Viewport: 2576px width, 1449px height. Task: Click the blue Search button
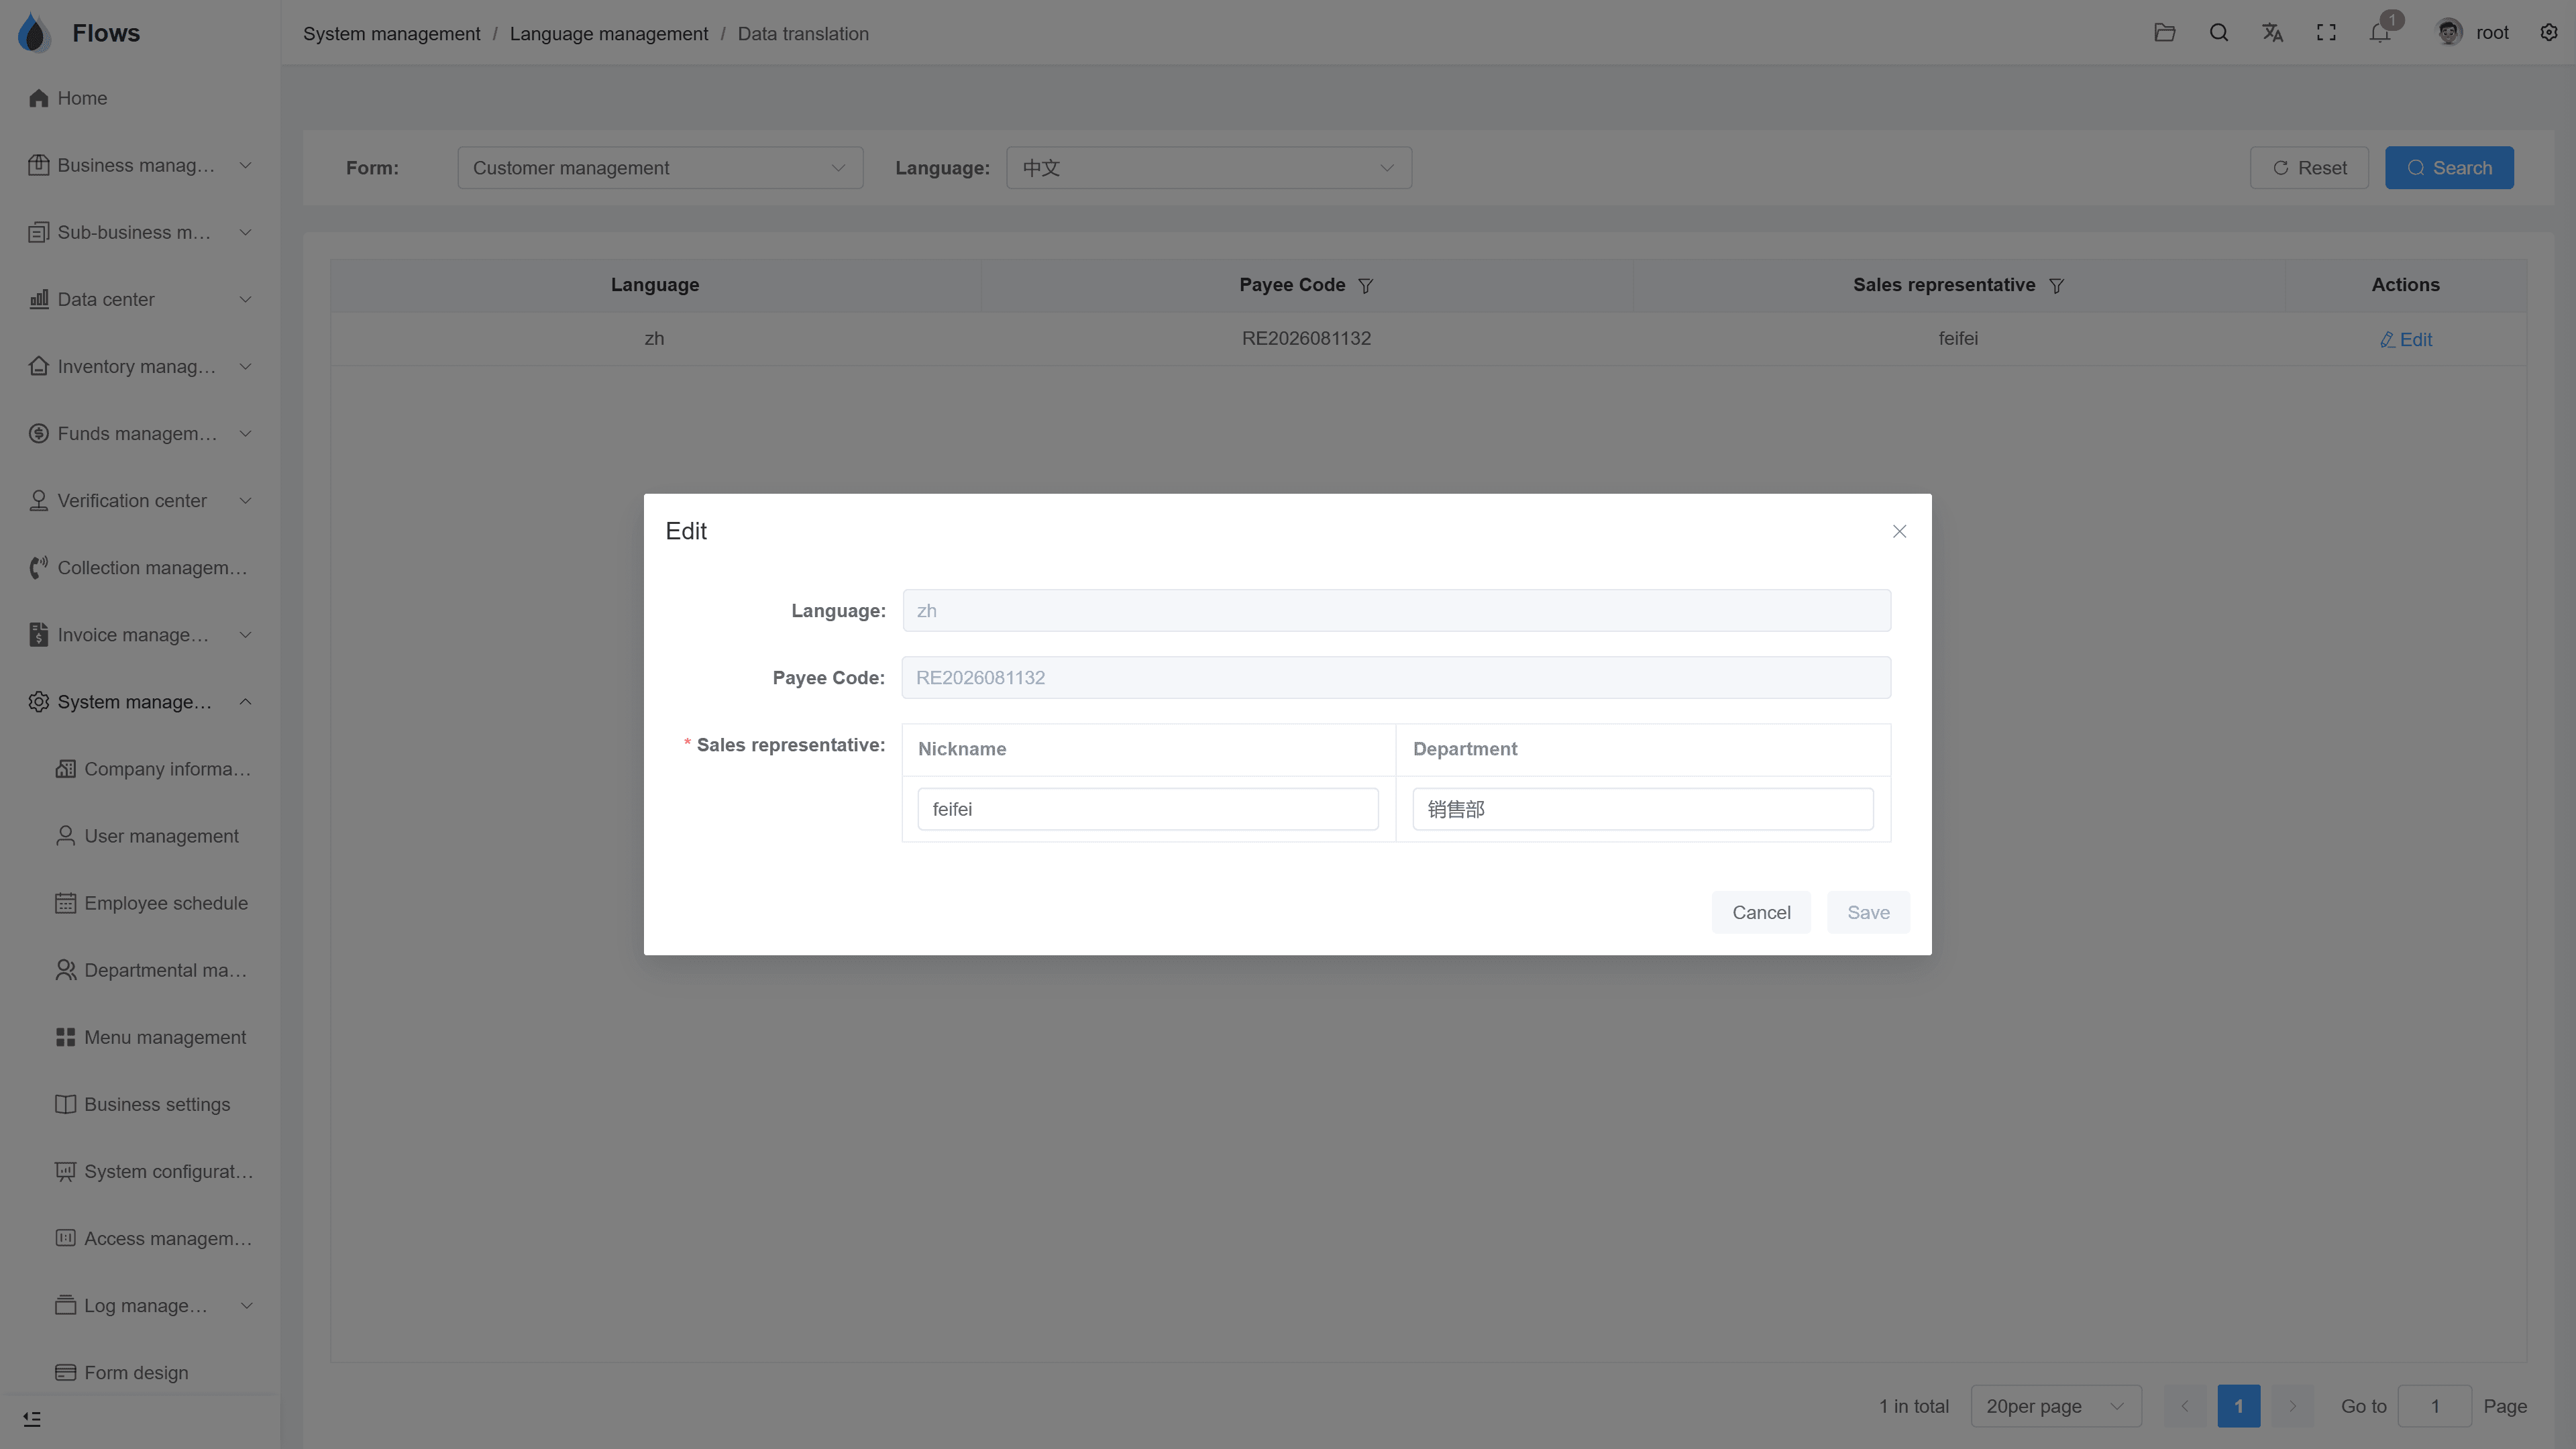(2449, 168)
